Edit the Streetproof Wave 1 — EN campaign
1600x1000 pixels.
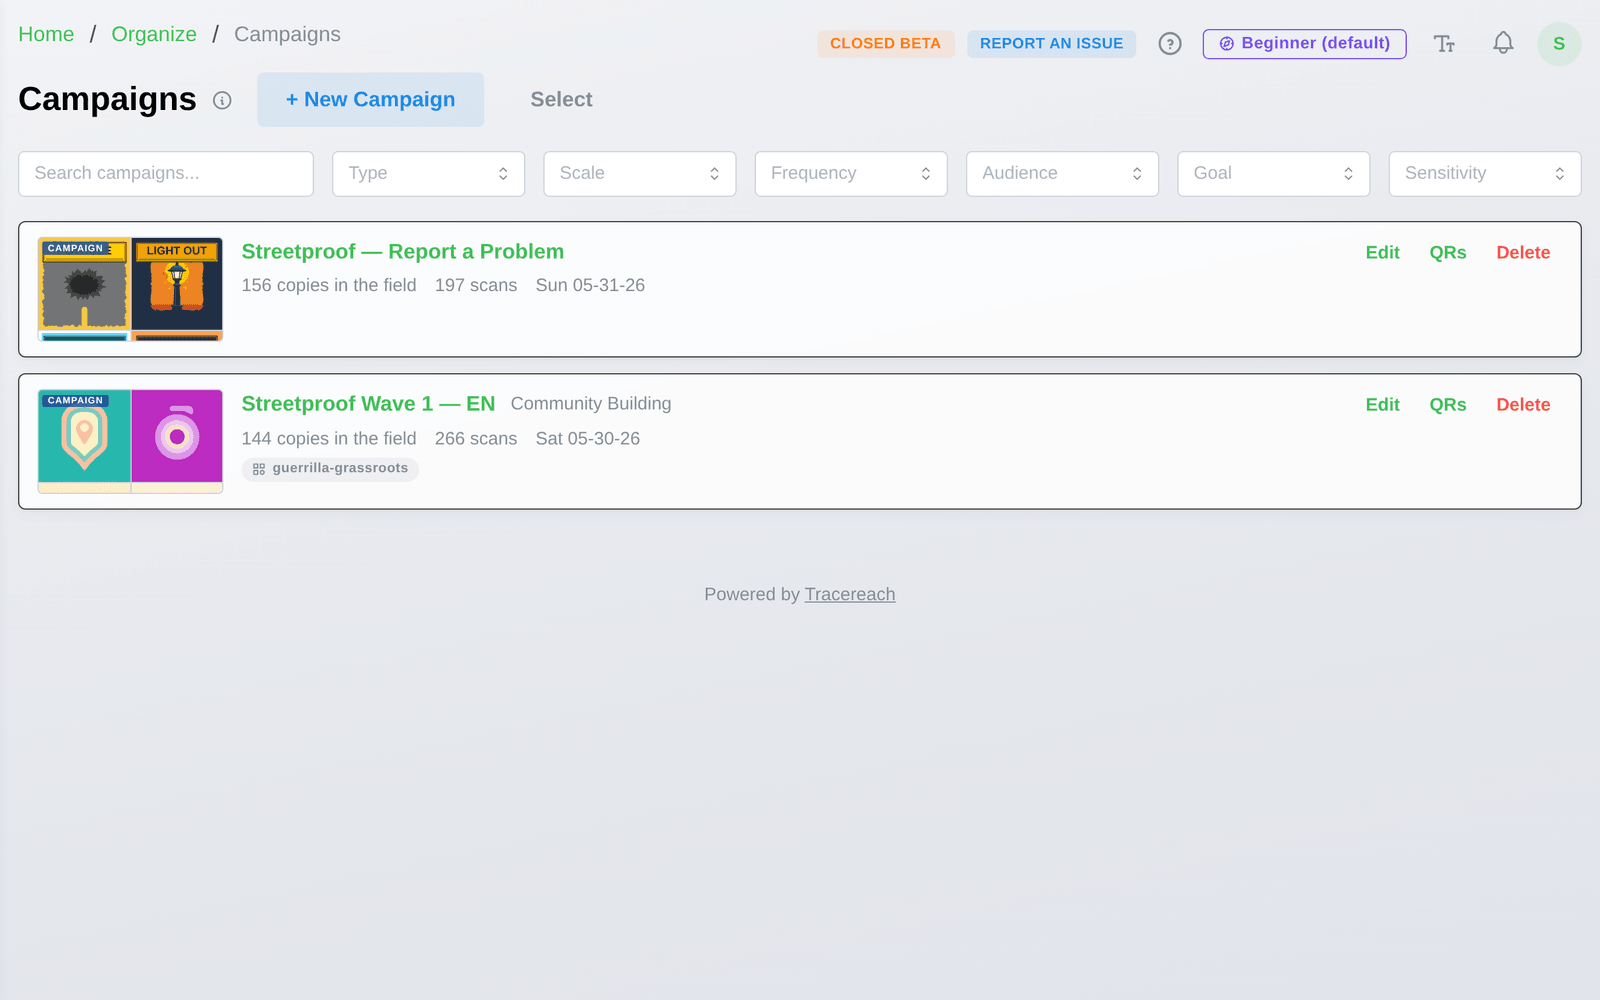pos(1382,405)
